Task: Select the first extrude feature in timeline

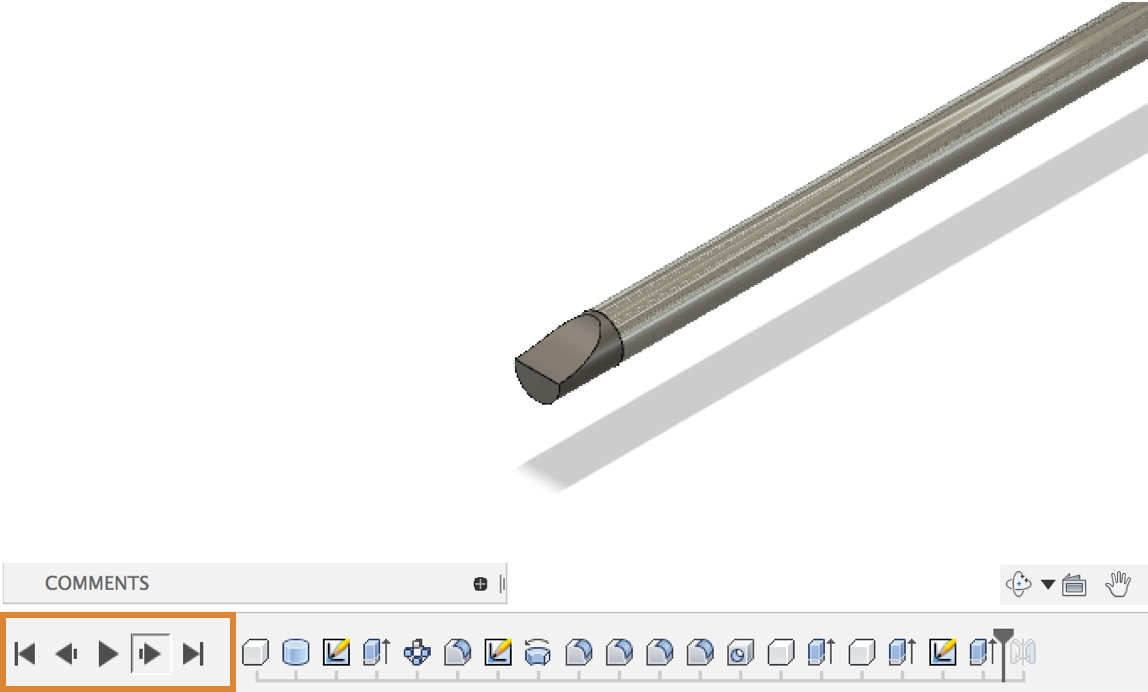Action: (x=376, y=652)
